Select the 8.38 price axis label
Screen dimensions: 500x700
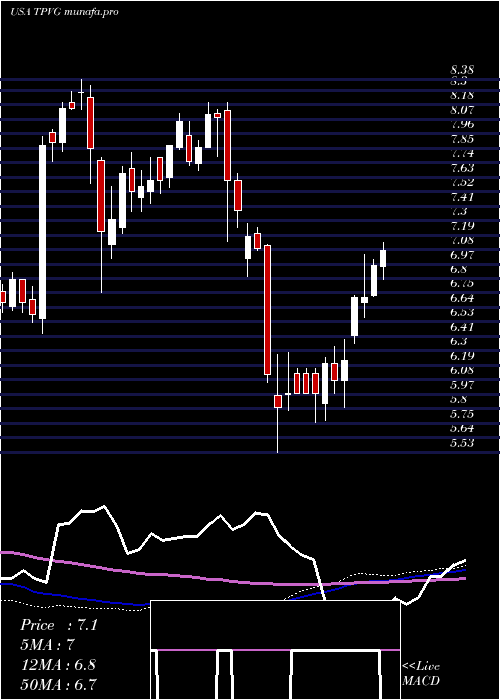(462, 70)
